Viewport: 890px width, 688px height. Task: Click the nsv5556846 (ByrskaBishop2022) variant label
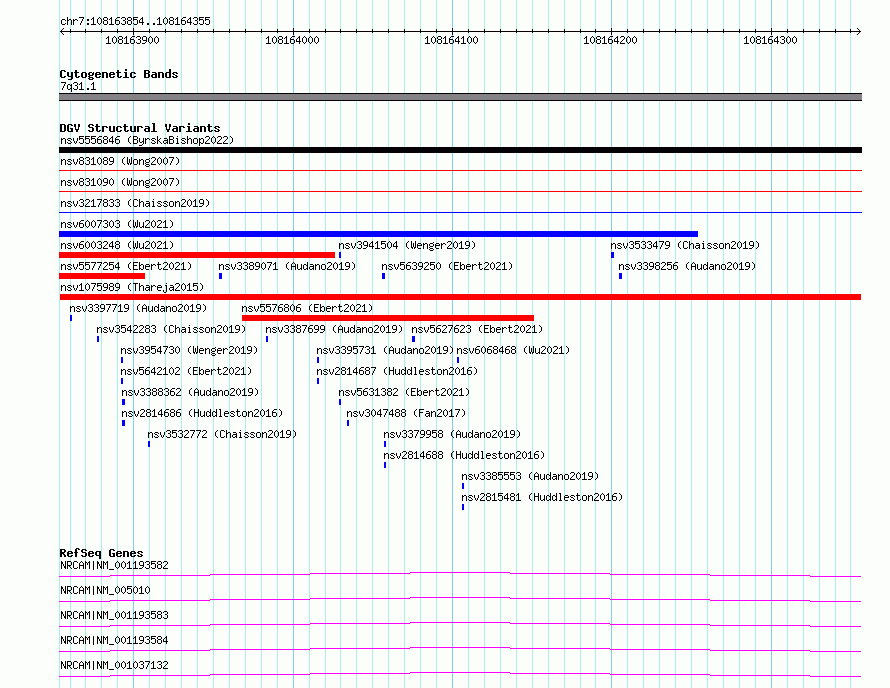pyautogui.click(x=147, y=140)
